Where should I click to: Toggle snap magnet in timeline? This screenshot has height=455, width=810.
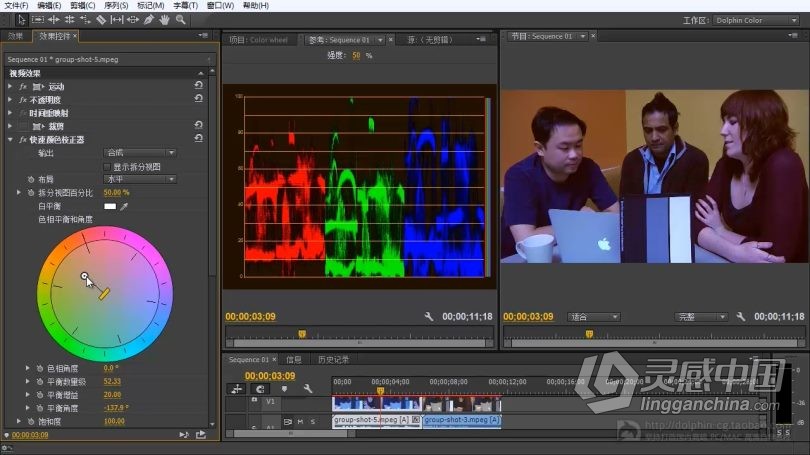(x=260, y=389)
